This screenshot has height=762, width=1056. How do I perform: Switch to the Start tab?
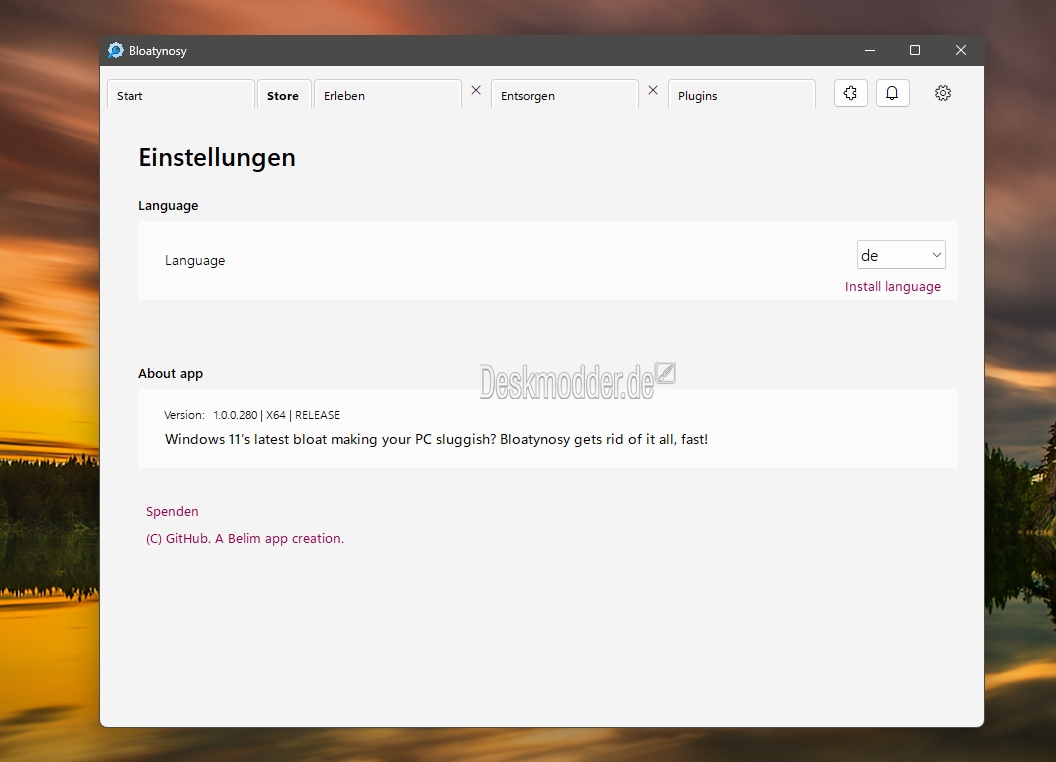[180, 95]
